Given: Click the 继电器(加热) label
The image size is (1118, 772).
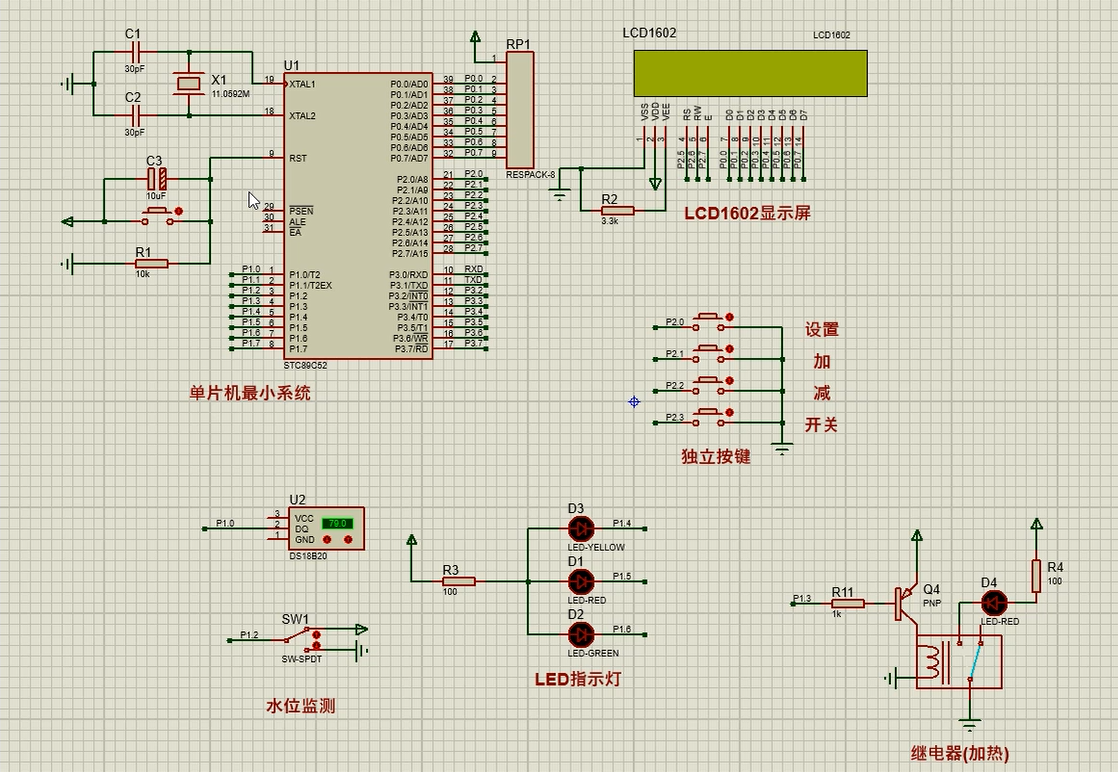Looking at the screenshot, I should [x=960, y=753].
